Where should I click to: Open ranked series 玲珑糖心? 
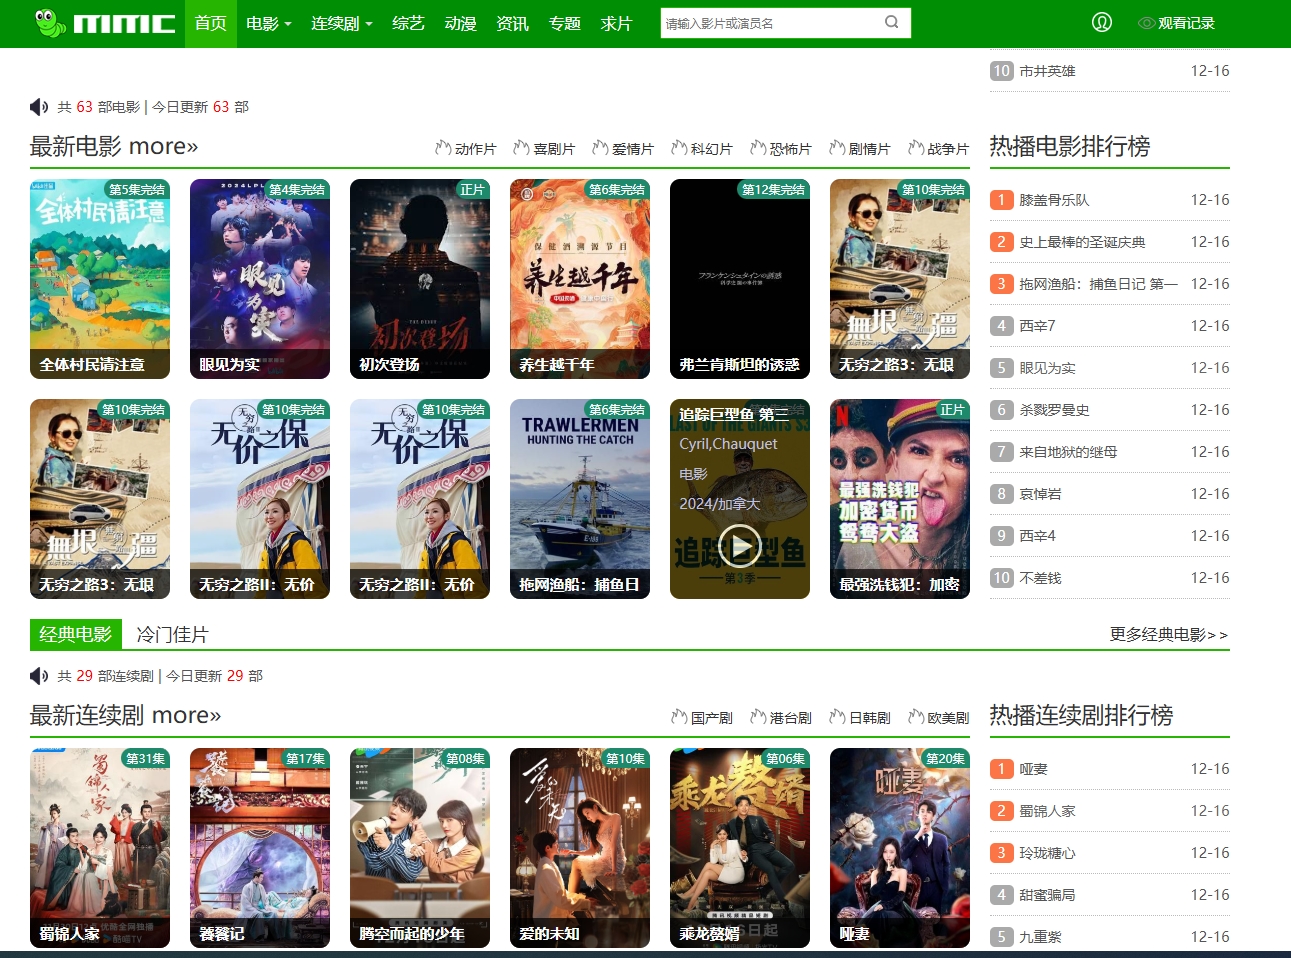click(1048, 853)
